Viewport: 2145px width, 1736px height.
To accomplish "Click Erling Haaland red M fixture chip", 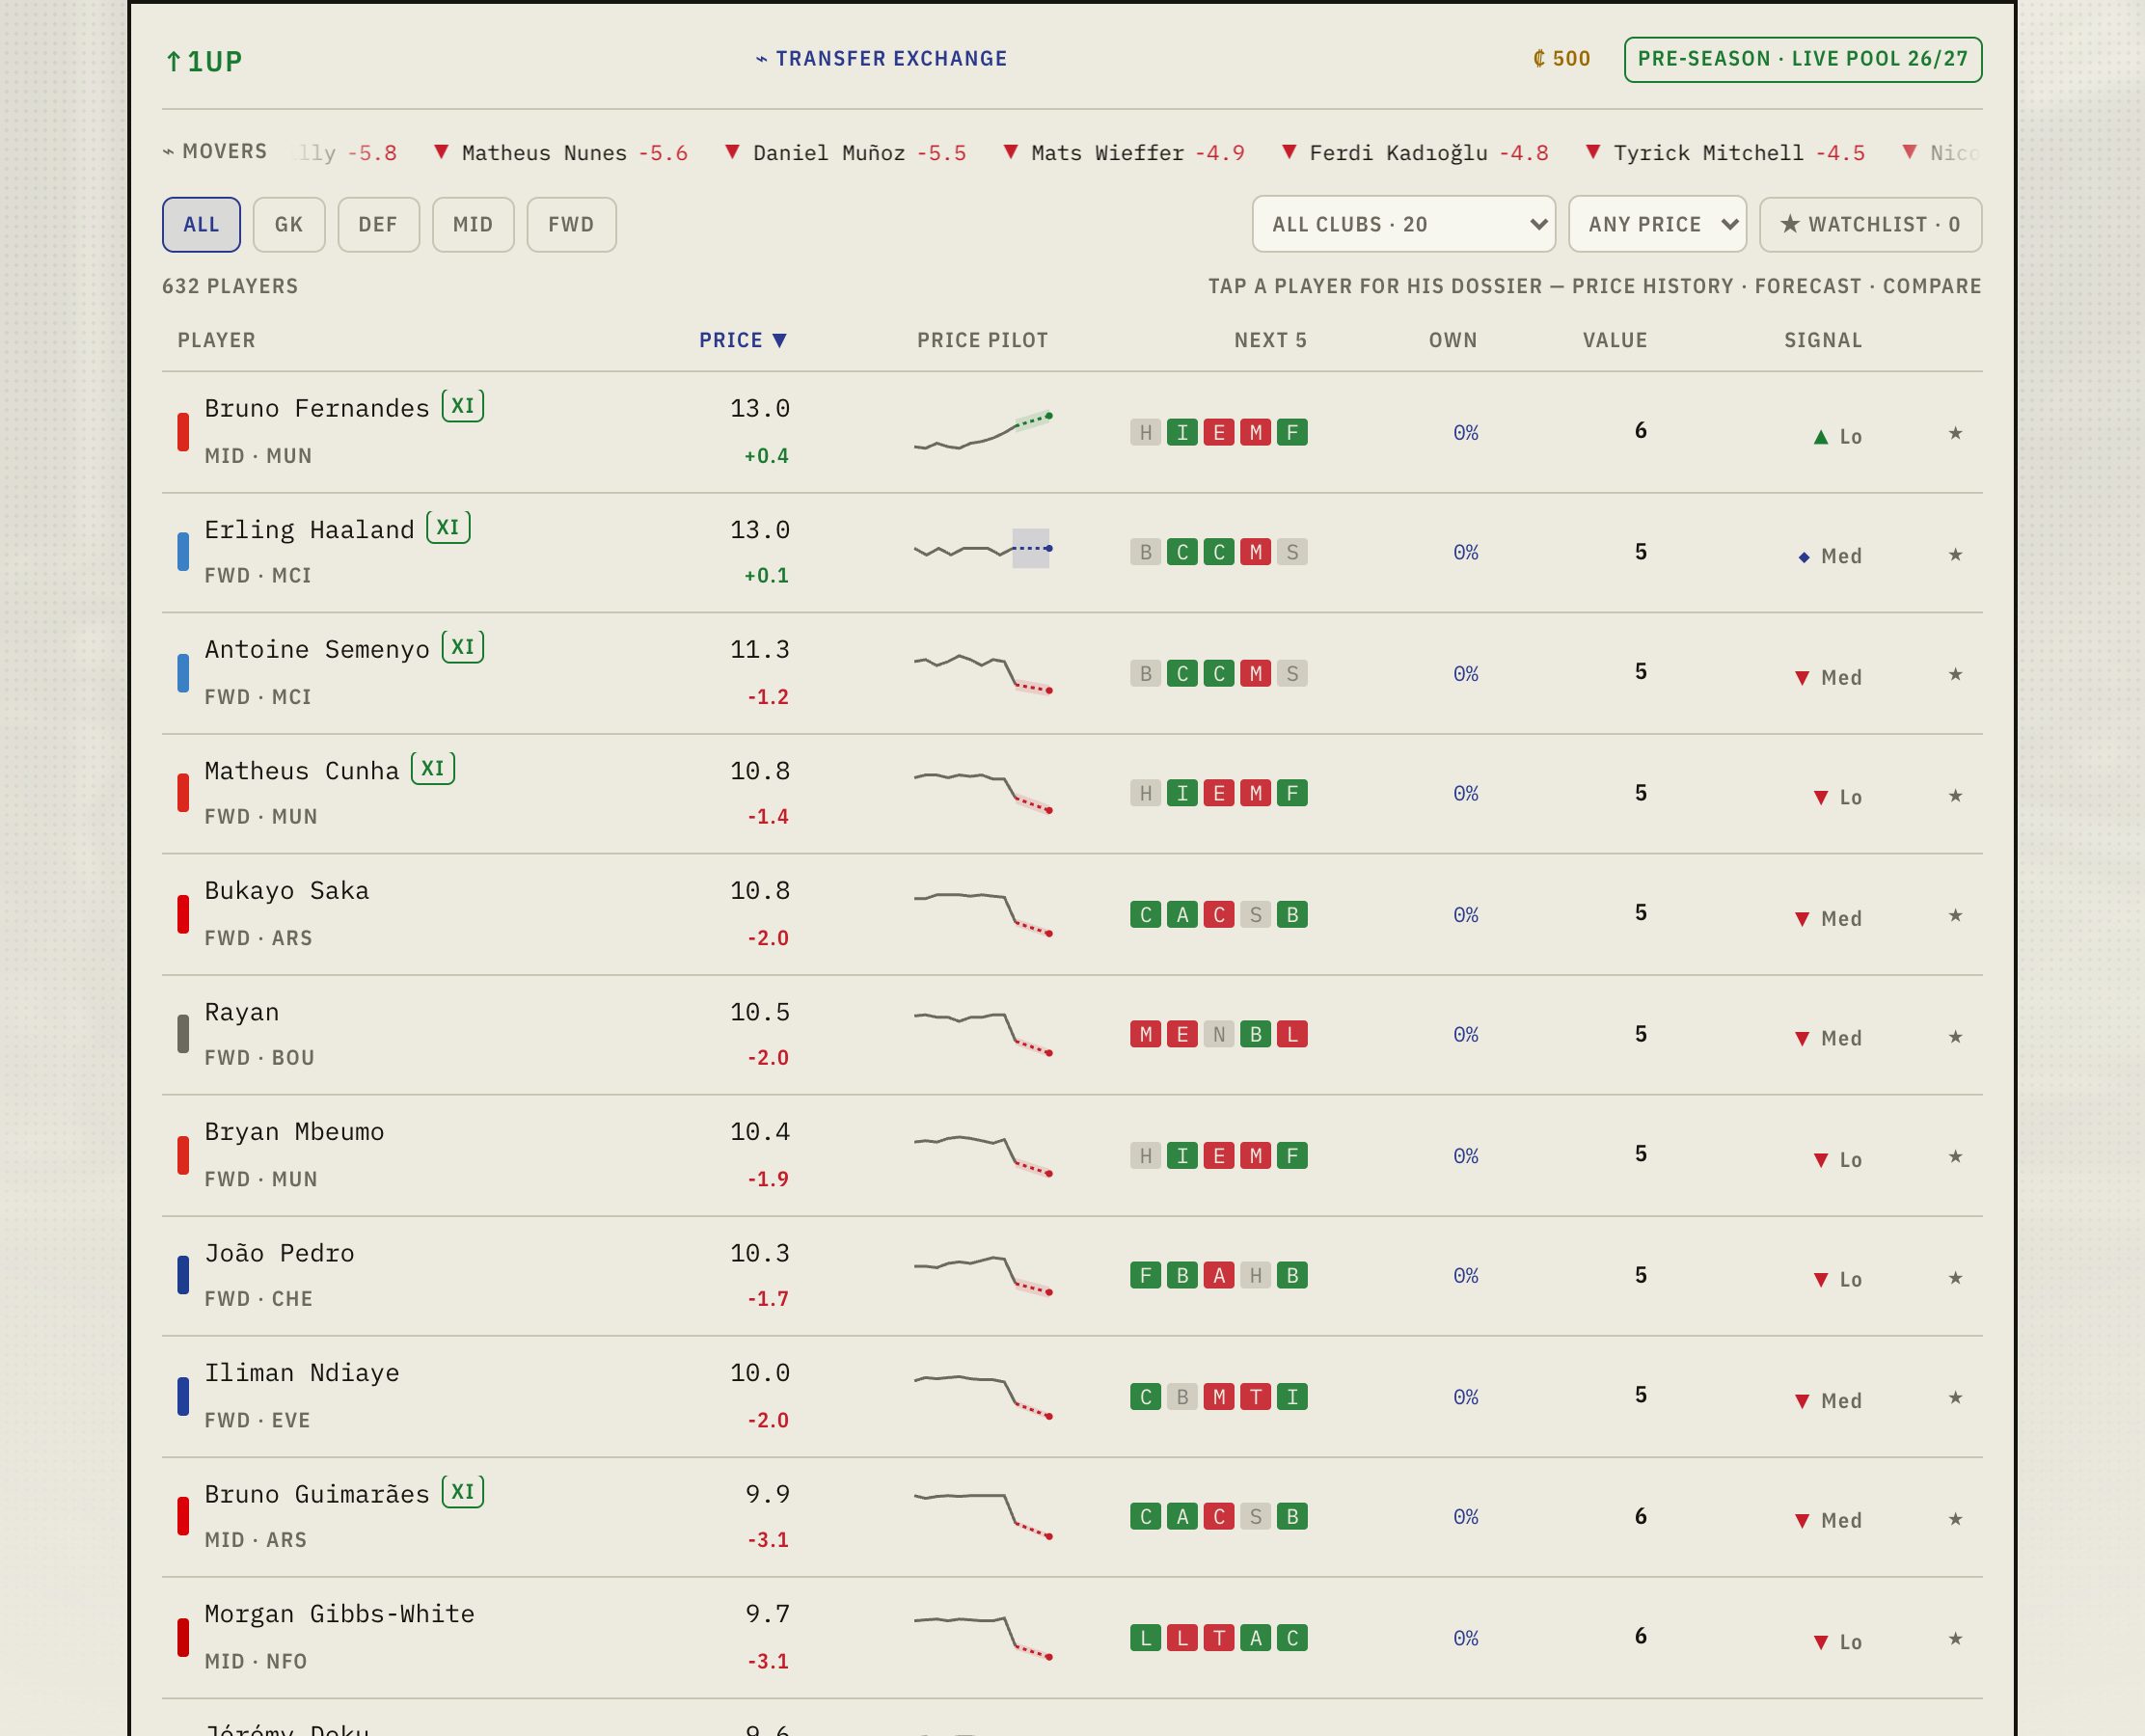I will click(x=1256, y=552).
